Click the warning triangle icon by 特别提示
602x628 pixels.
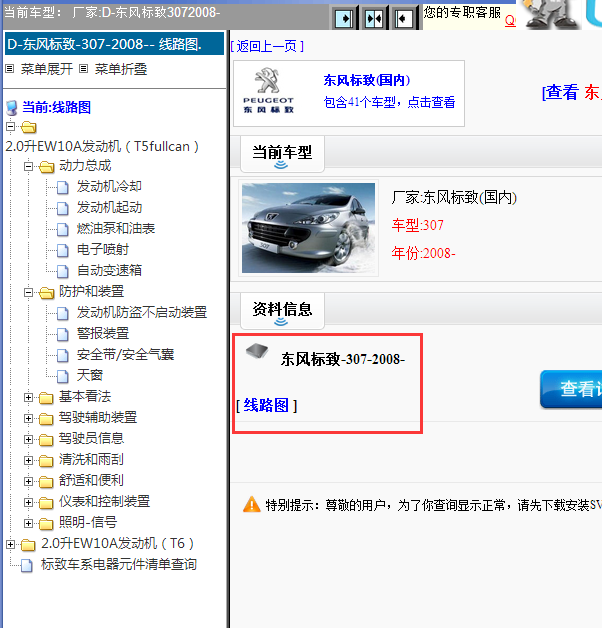[252, 505]
